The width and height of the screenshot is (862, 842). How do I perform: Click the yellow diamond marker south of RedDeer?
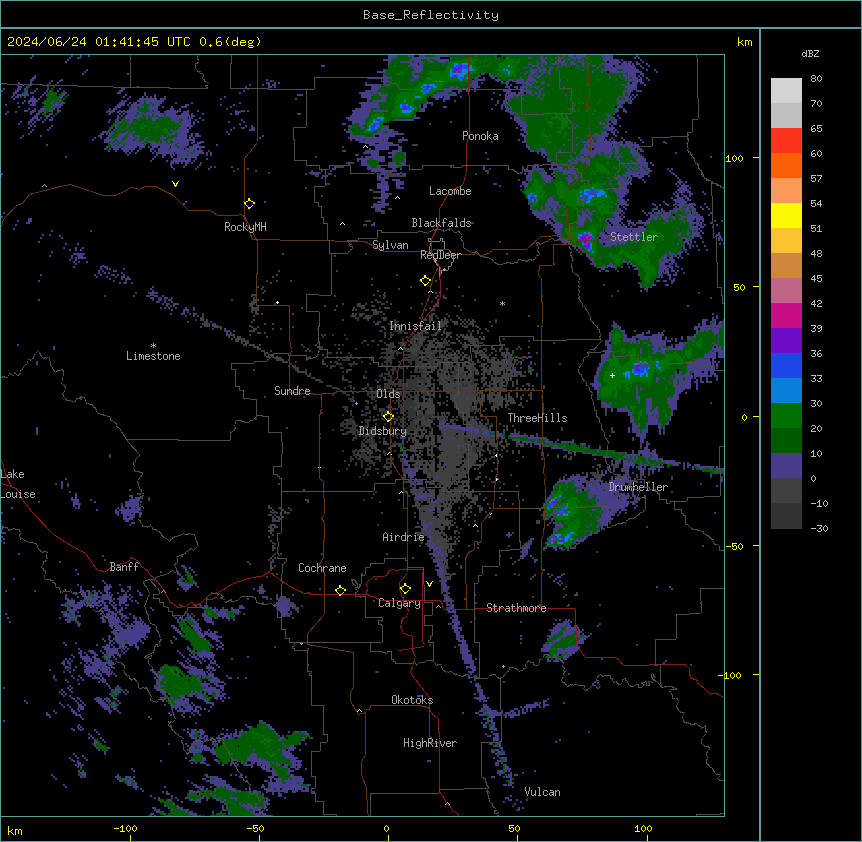click(426, 281)
